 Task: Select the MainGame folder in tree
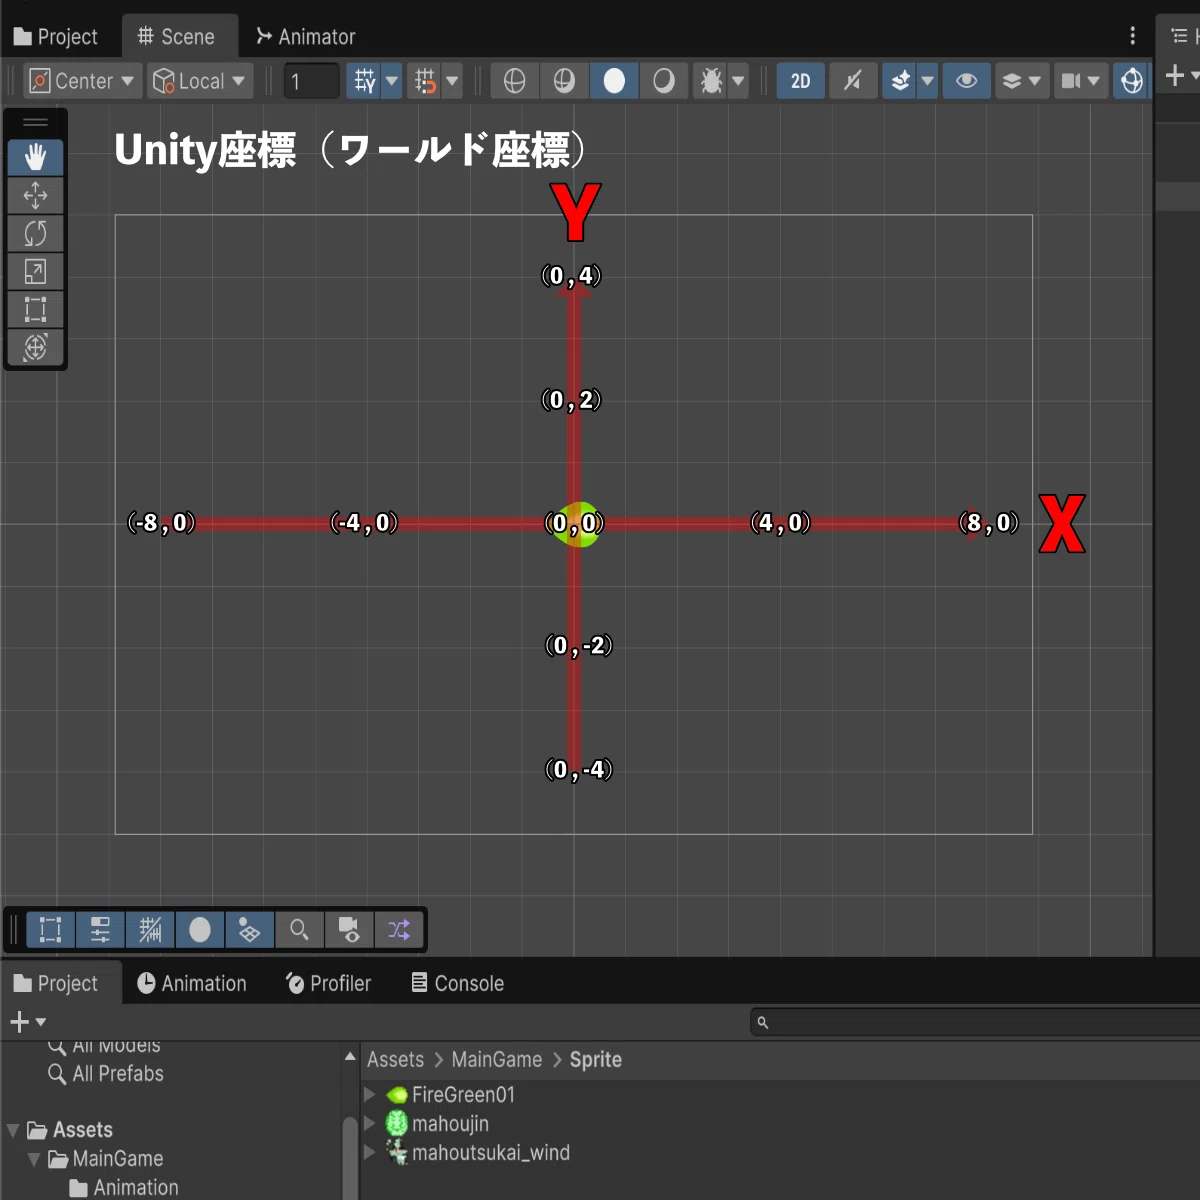105,1159
